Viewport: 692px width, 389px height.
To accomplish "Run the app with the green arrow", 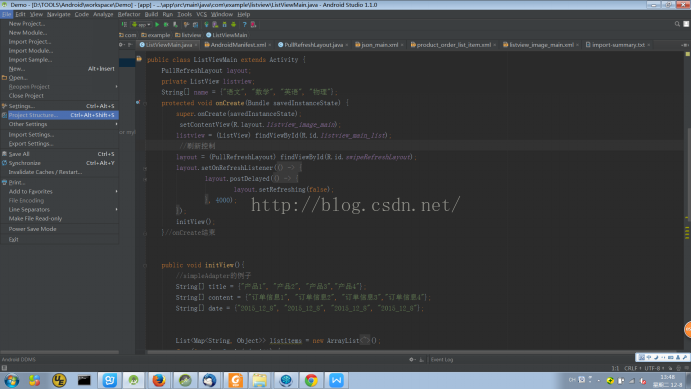I will click(157, 25).
